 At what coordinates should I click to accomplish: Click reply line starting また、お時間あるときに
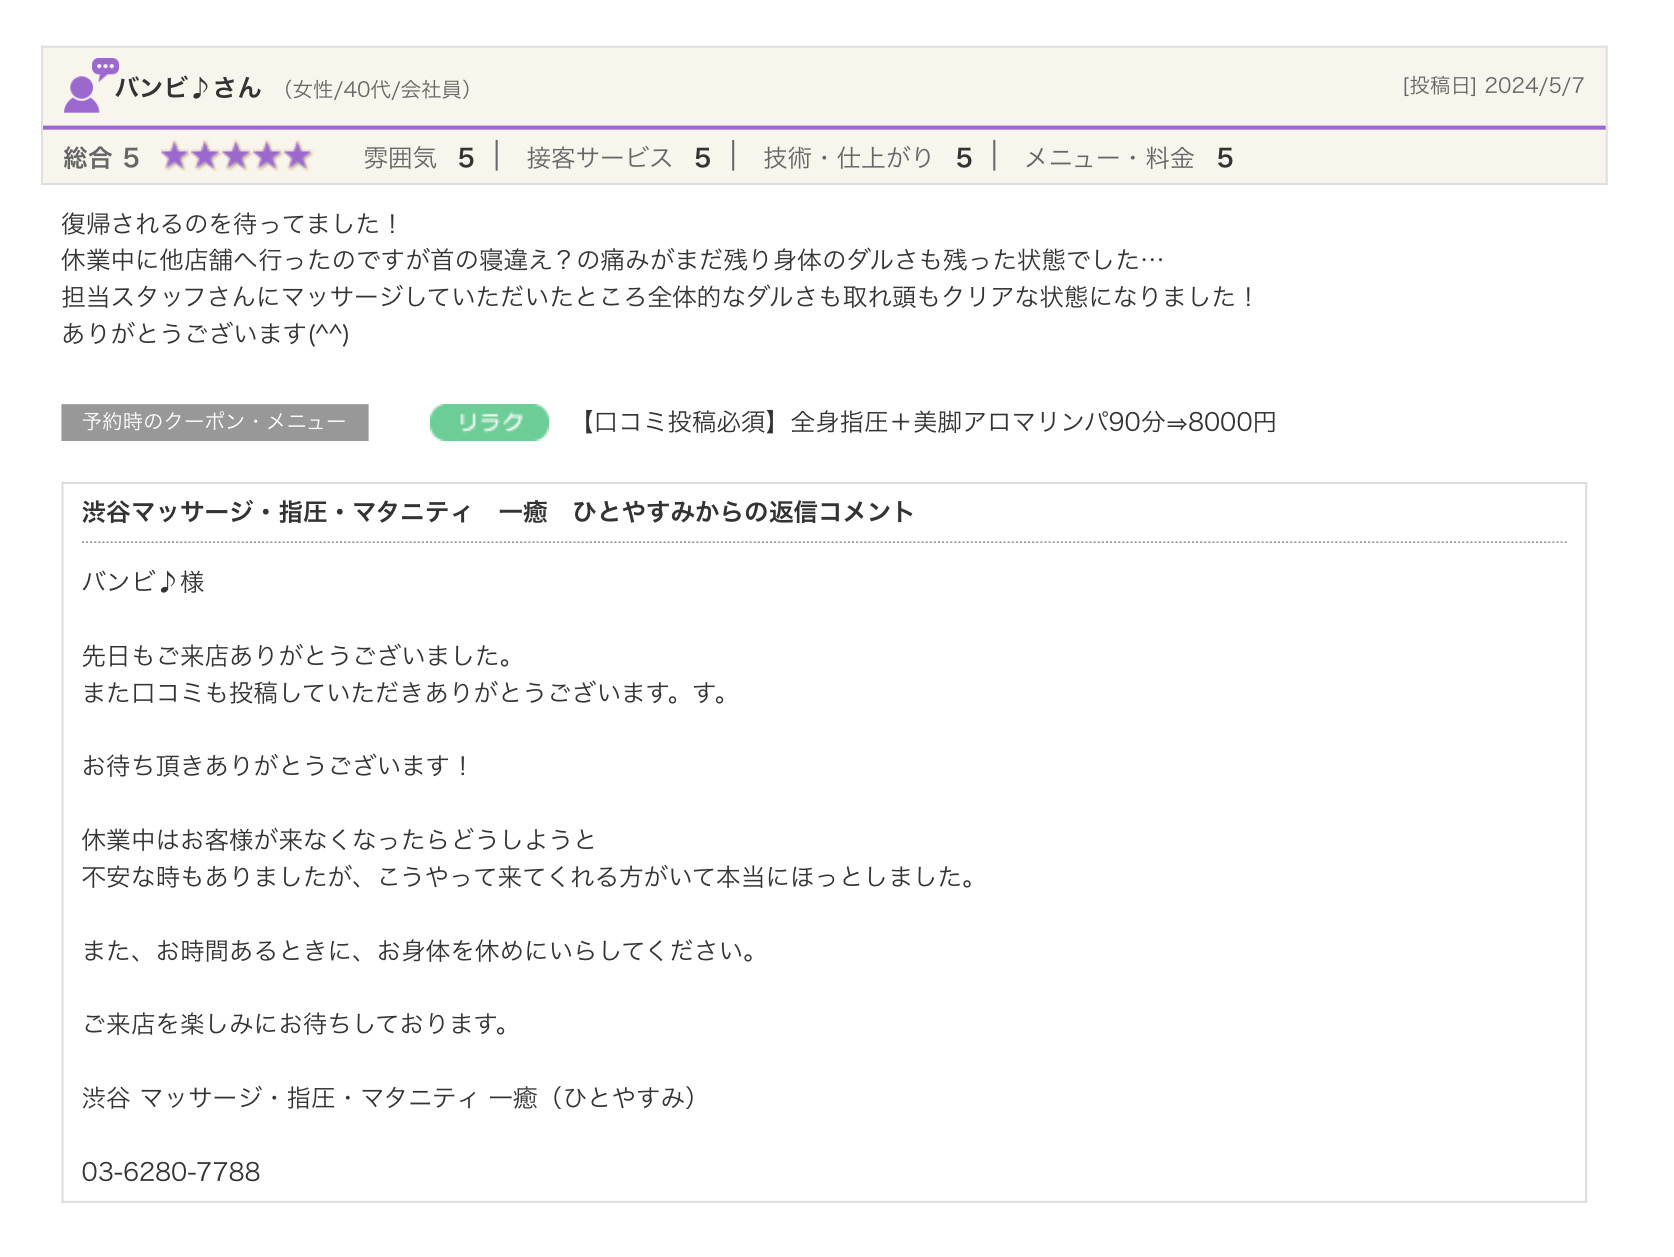(421, 951)
